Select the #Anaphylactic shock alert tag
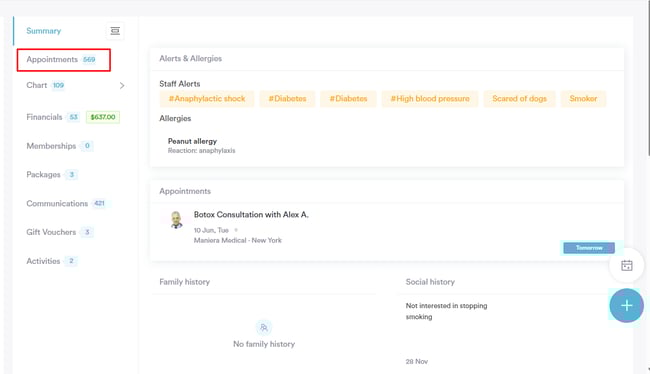This screenshot has width=650, height=374. (207, 99)
